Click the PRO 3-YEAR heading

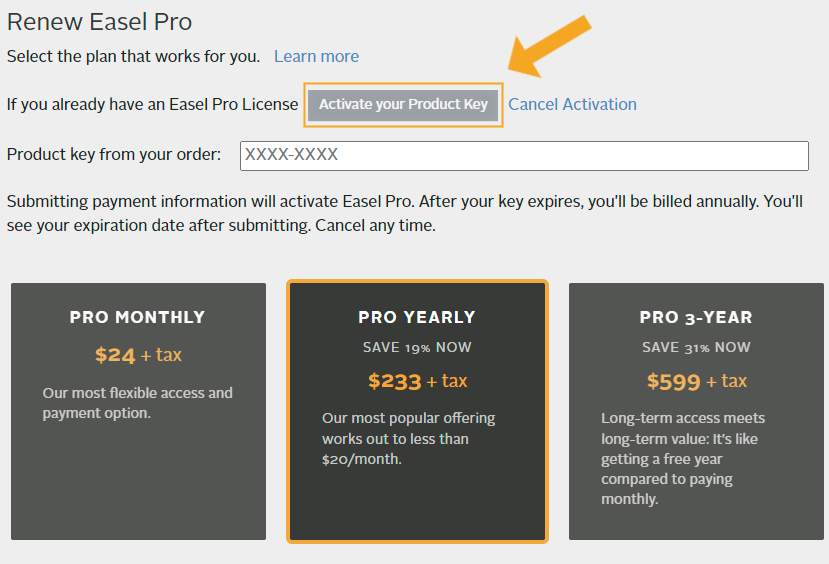click(696, 317)
